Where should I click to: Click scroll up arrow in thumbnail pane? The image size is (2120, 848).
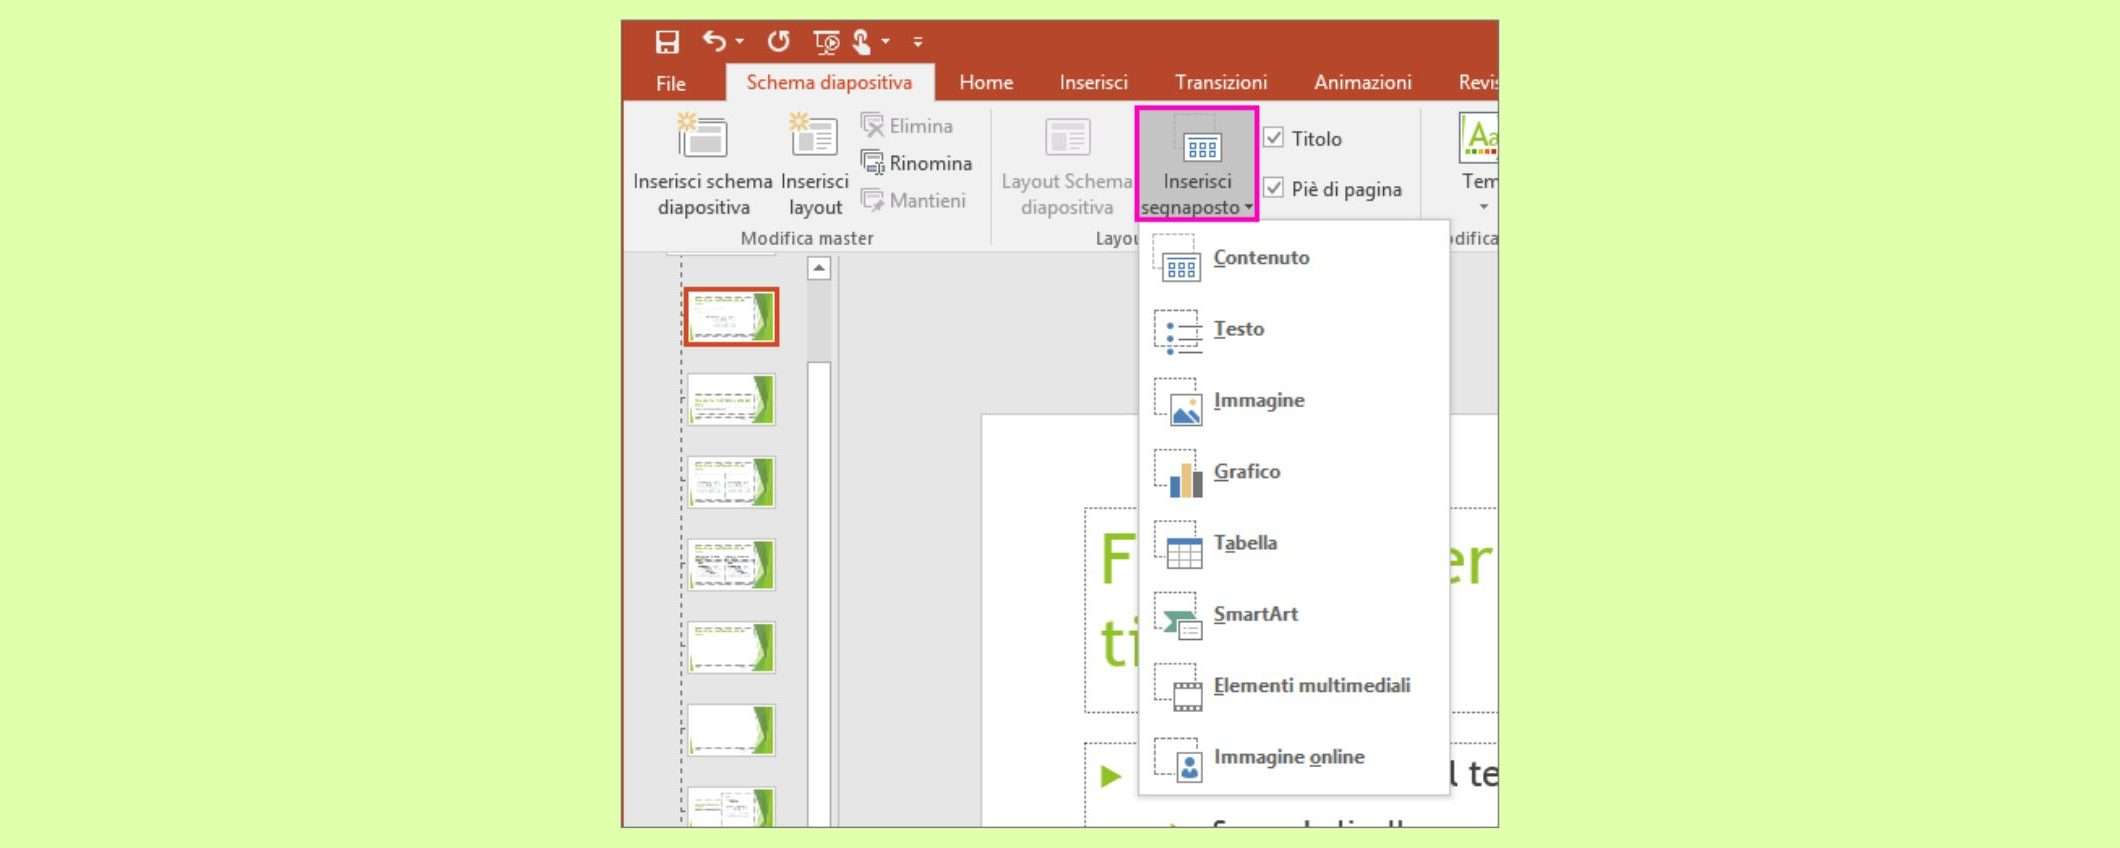point(819,268)
